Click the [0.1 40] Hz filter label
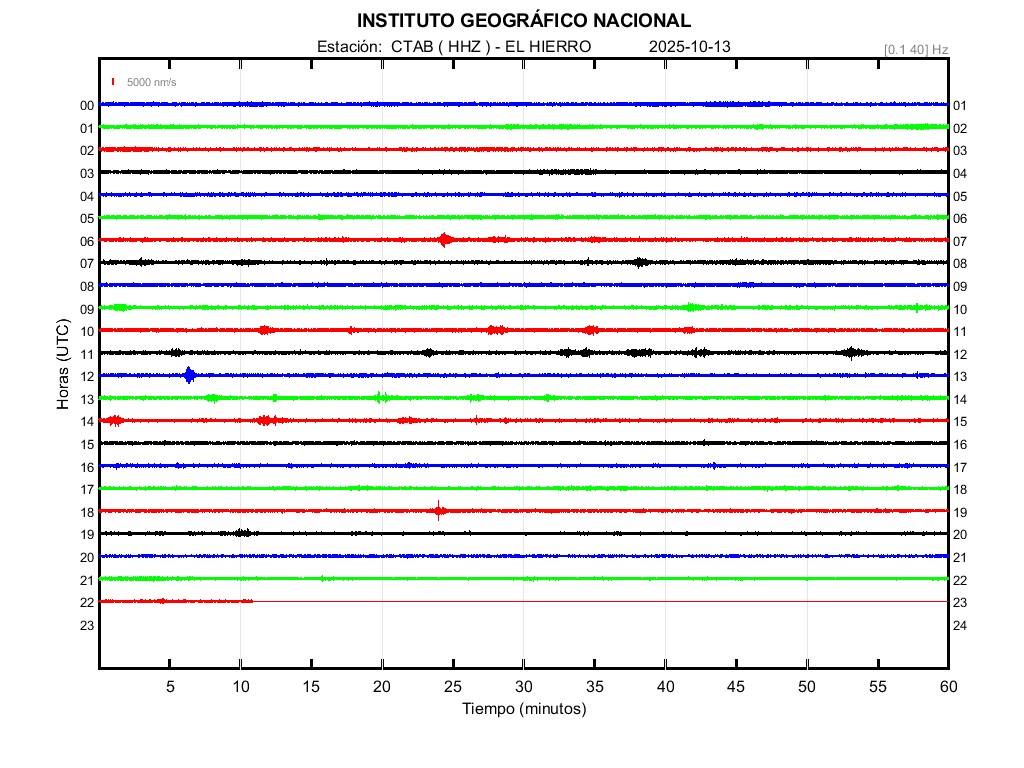This screenshot has width=1024, height=768. click(915, 49)
